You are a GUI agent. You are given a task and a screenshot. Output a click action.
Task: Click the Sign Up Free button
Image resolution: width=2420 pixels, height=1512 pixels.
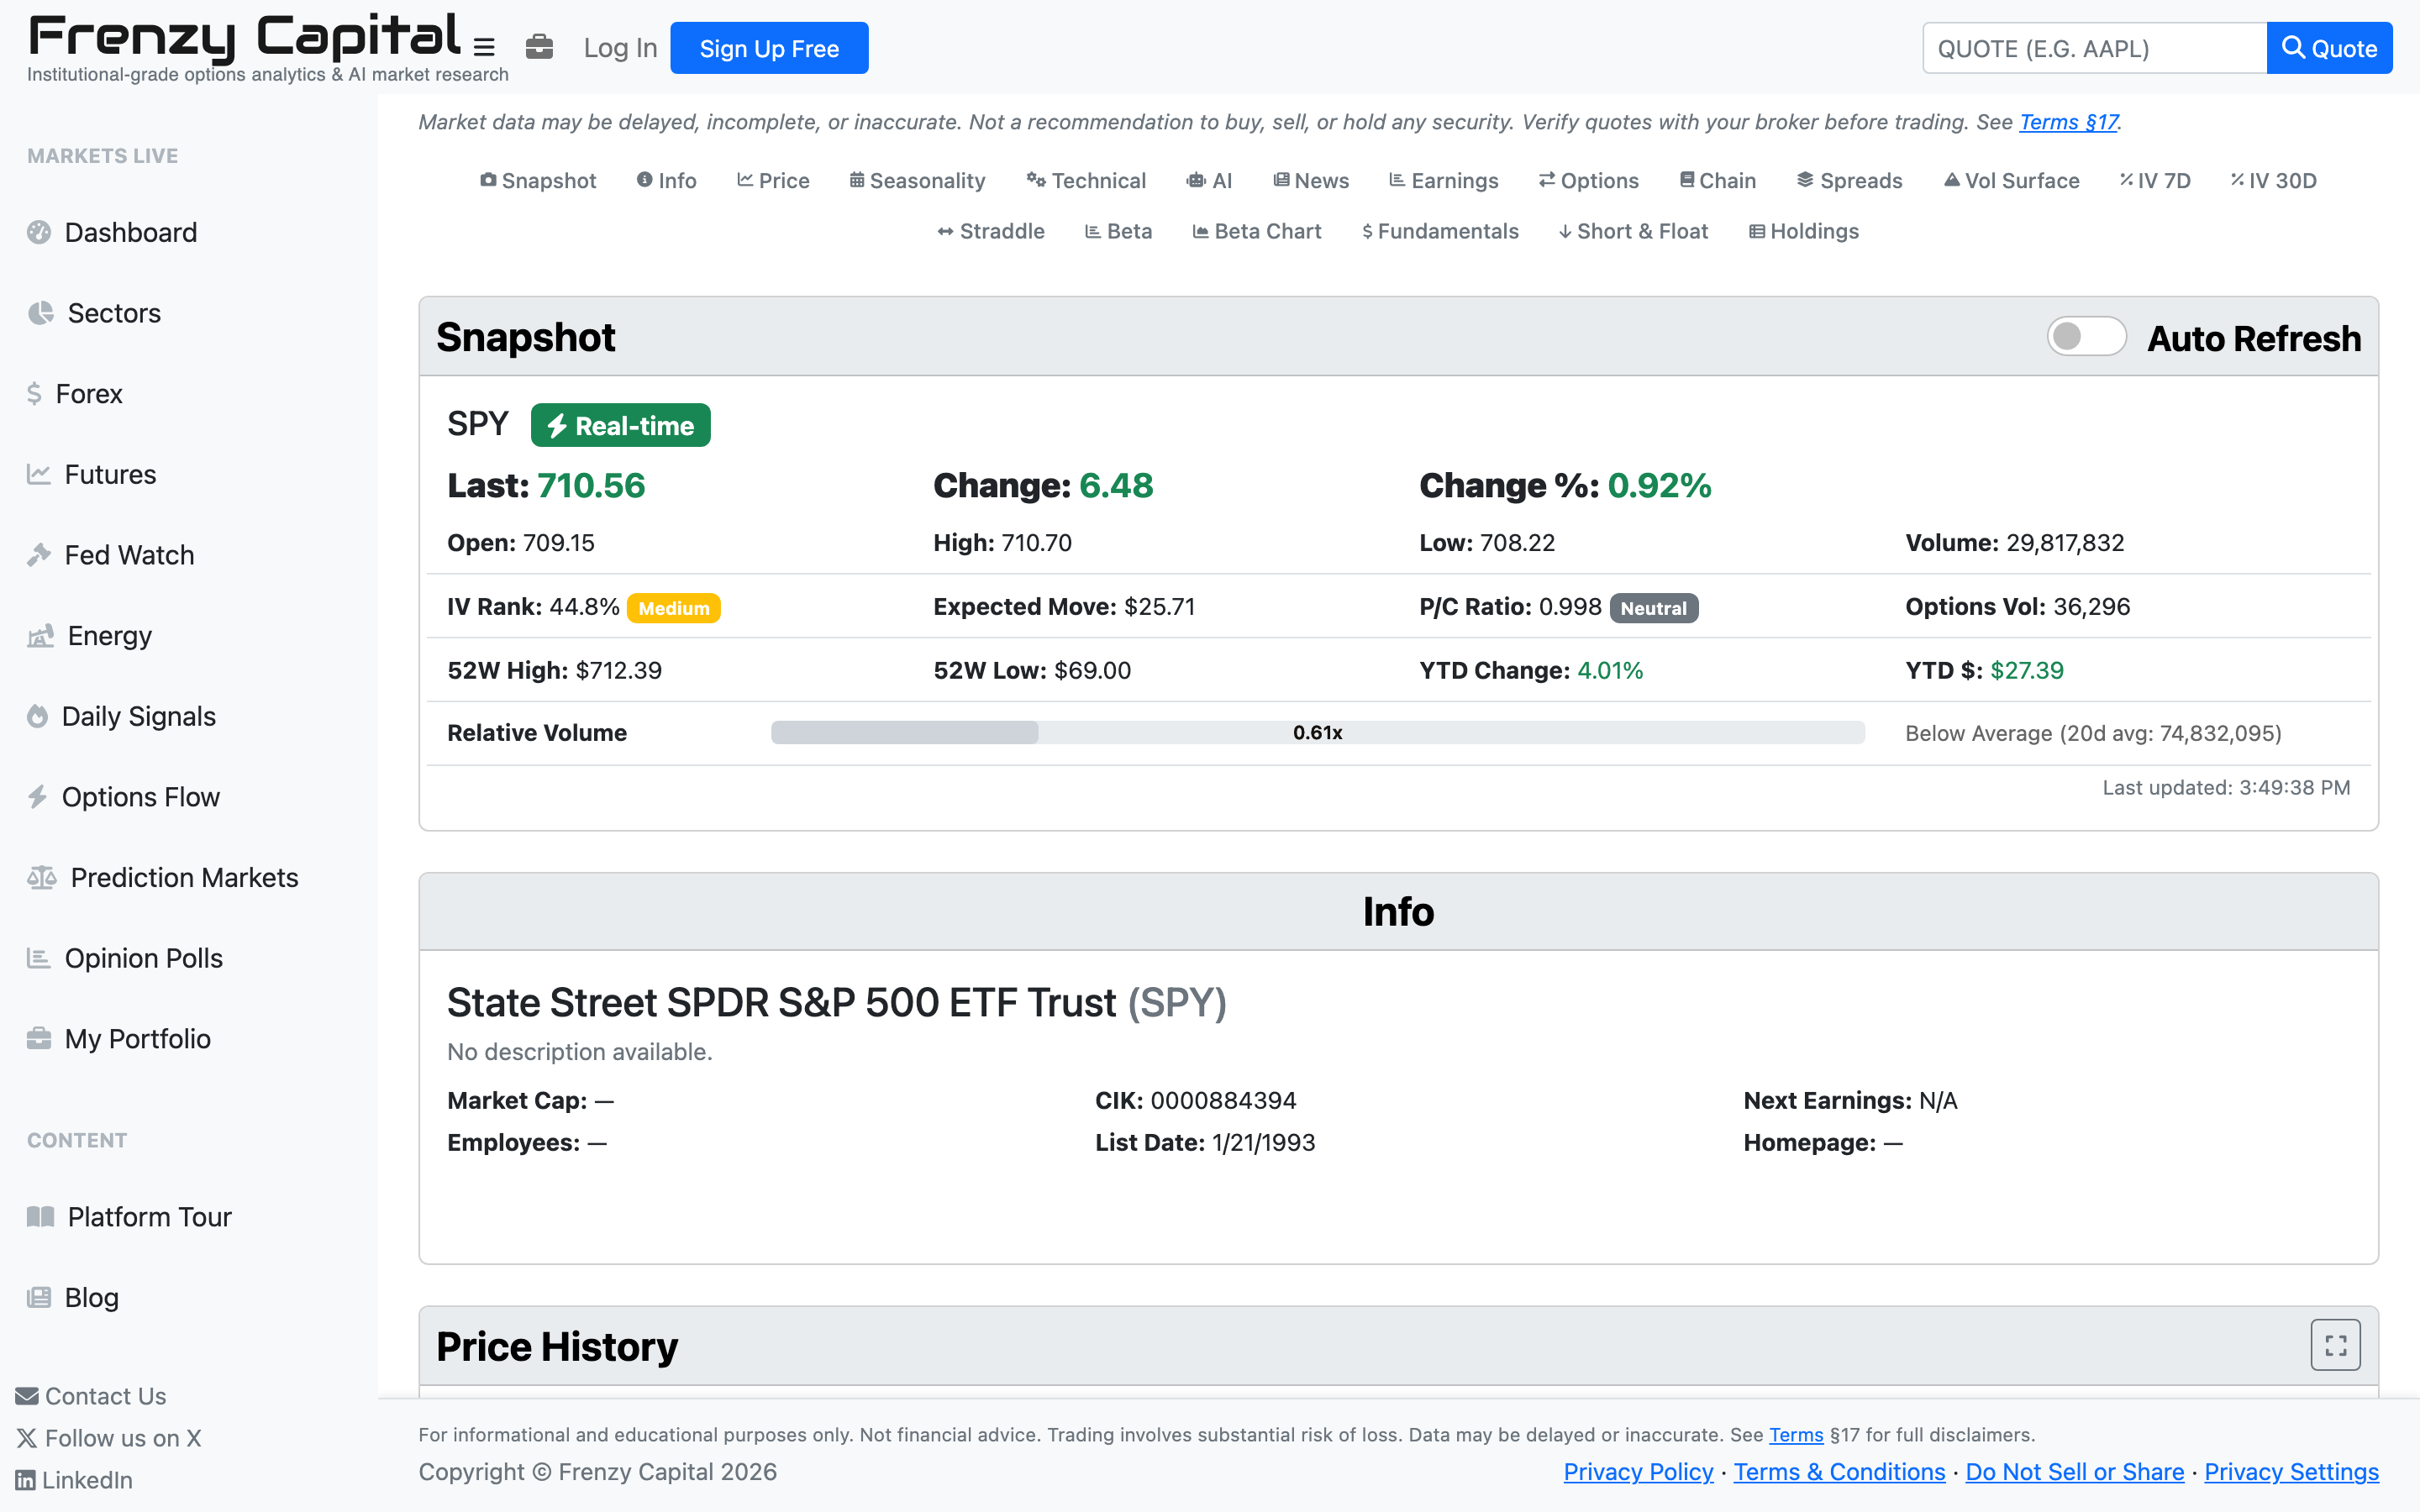pyautogui.click(x=769, y=48)
